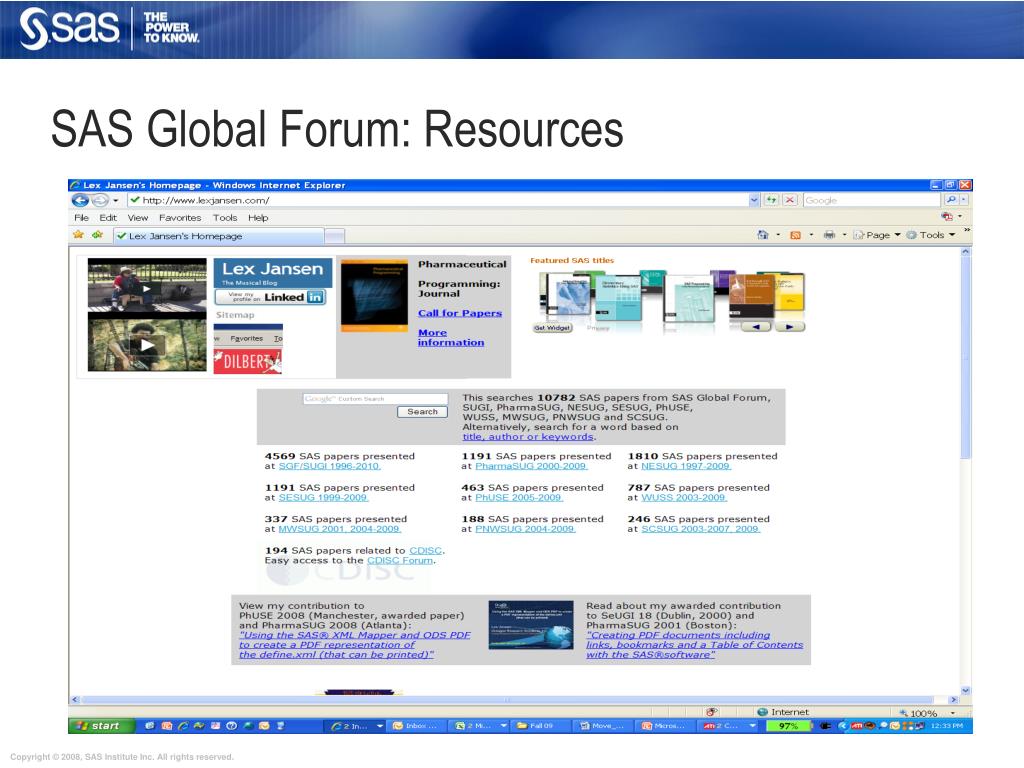Image resolution: width=1024 pixels, height=768 pixels.
Task: Click the address bar with lexjansen.com URL
Action: (x=438, y=200)
